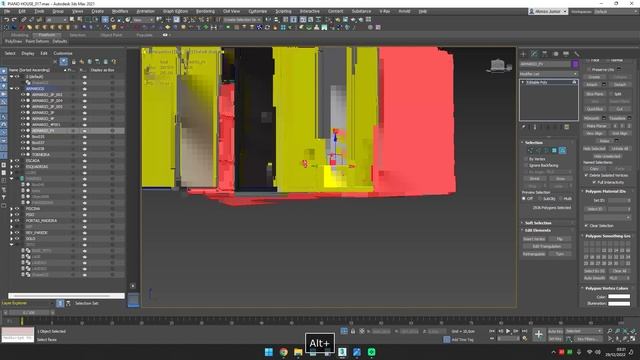
Task: Click the pin stack icon below the modifier stack
Action: tap(524, 127)
